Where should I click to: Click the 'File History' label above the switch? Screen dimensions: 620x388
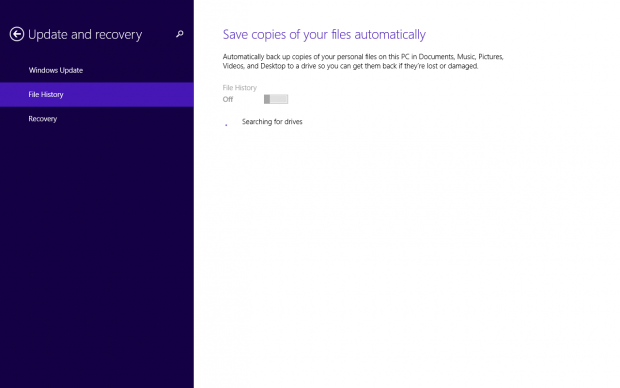tap(240, 87)
